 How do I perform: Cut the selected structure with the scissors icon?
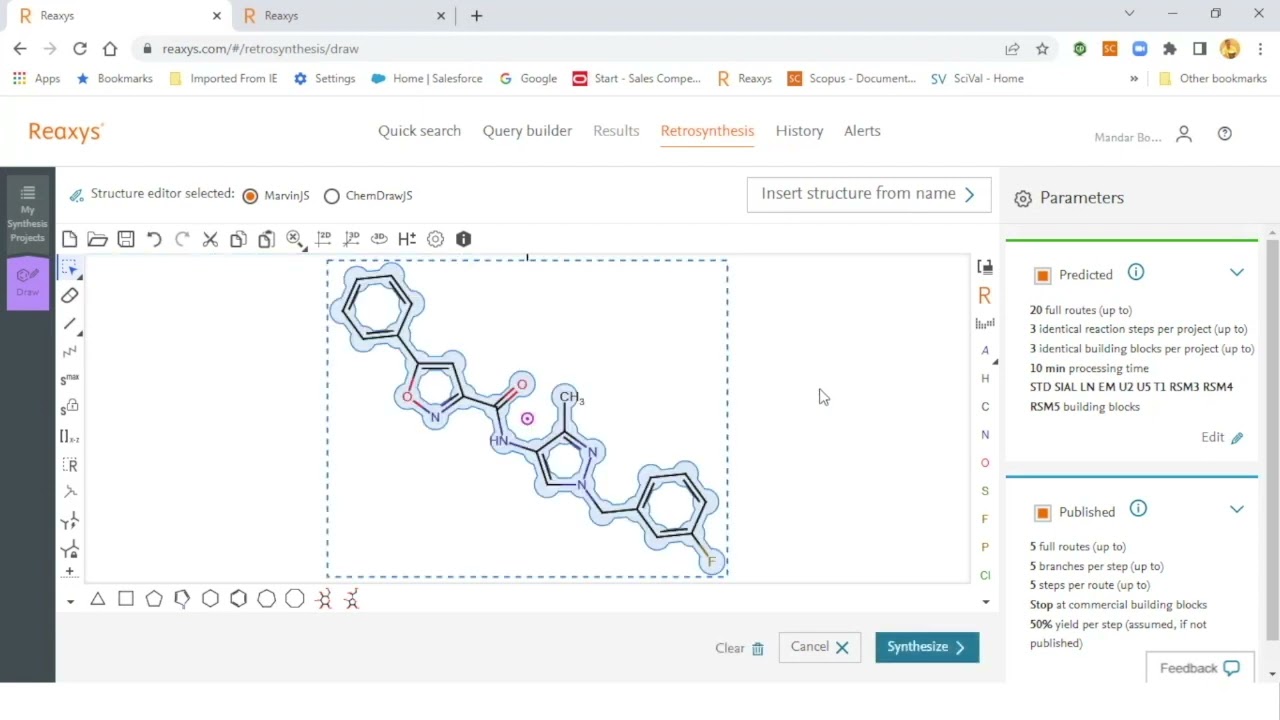[210, 239]
